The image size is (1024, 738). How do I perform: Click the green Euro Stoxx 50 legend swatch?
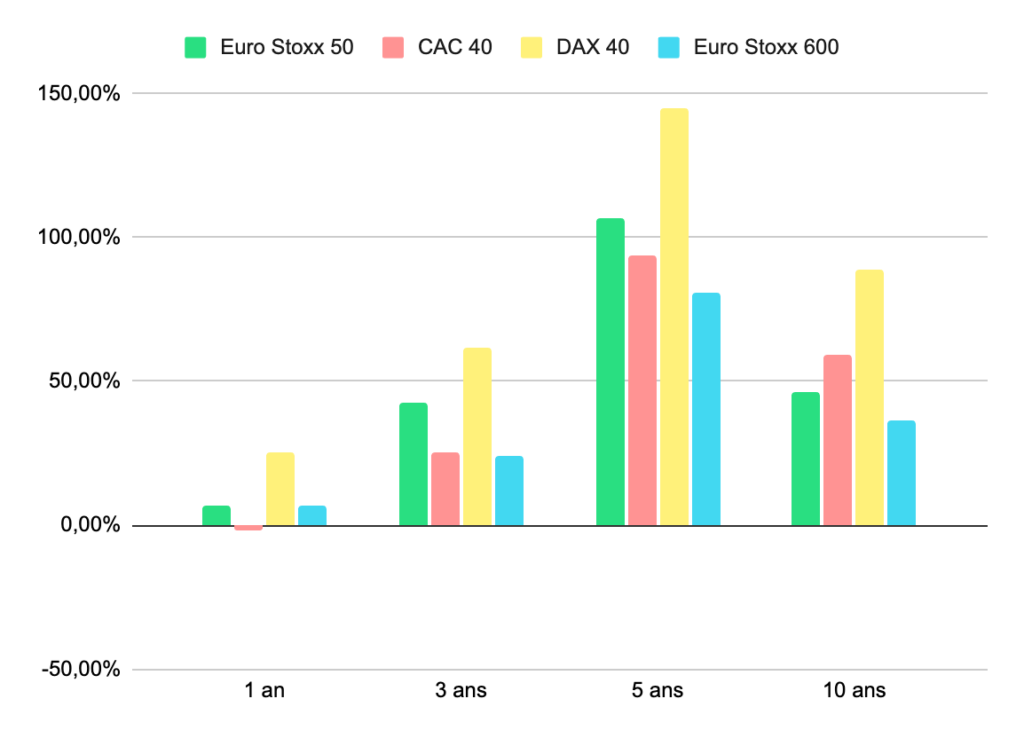tap(195, 48)
